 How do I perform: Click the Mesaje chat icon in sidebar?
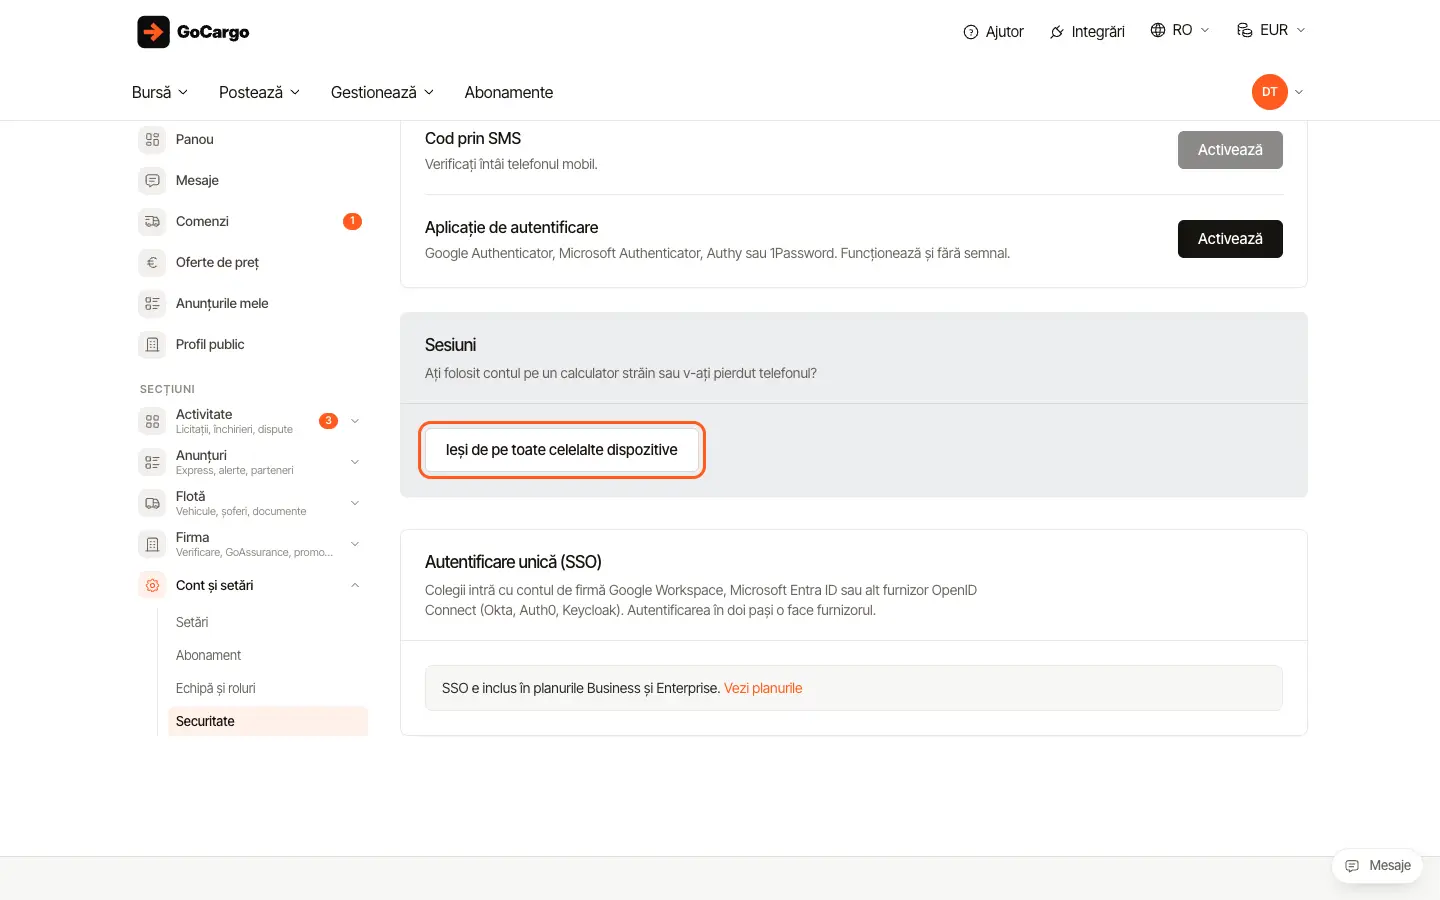point(152,181)
